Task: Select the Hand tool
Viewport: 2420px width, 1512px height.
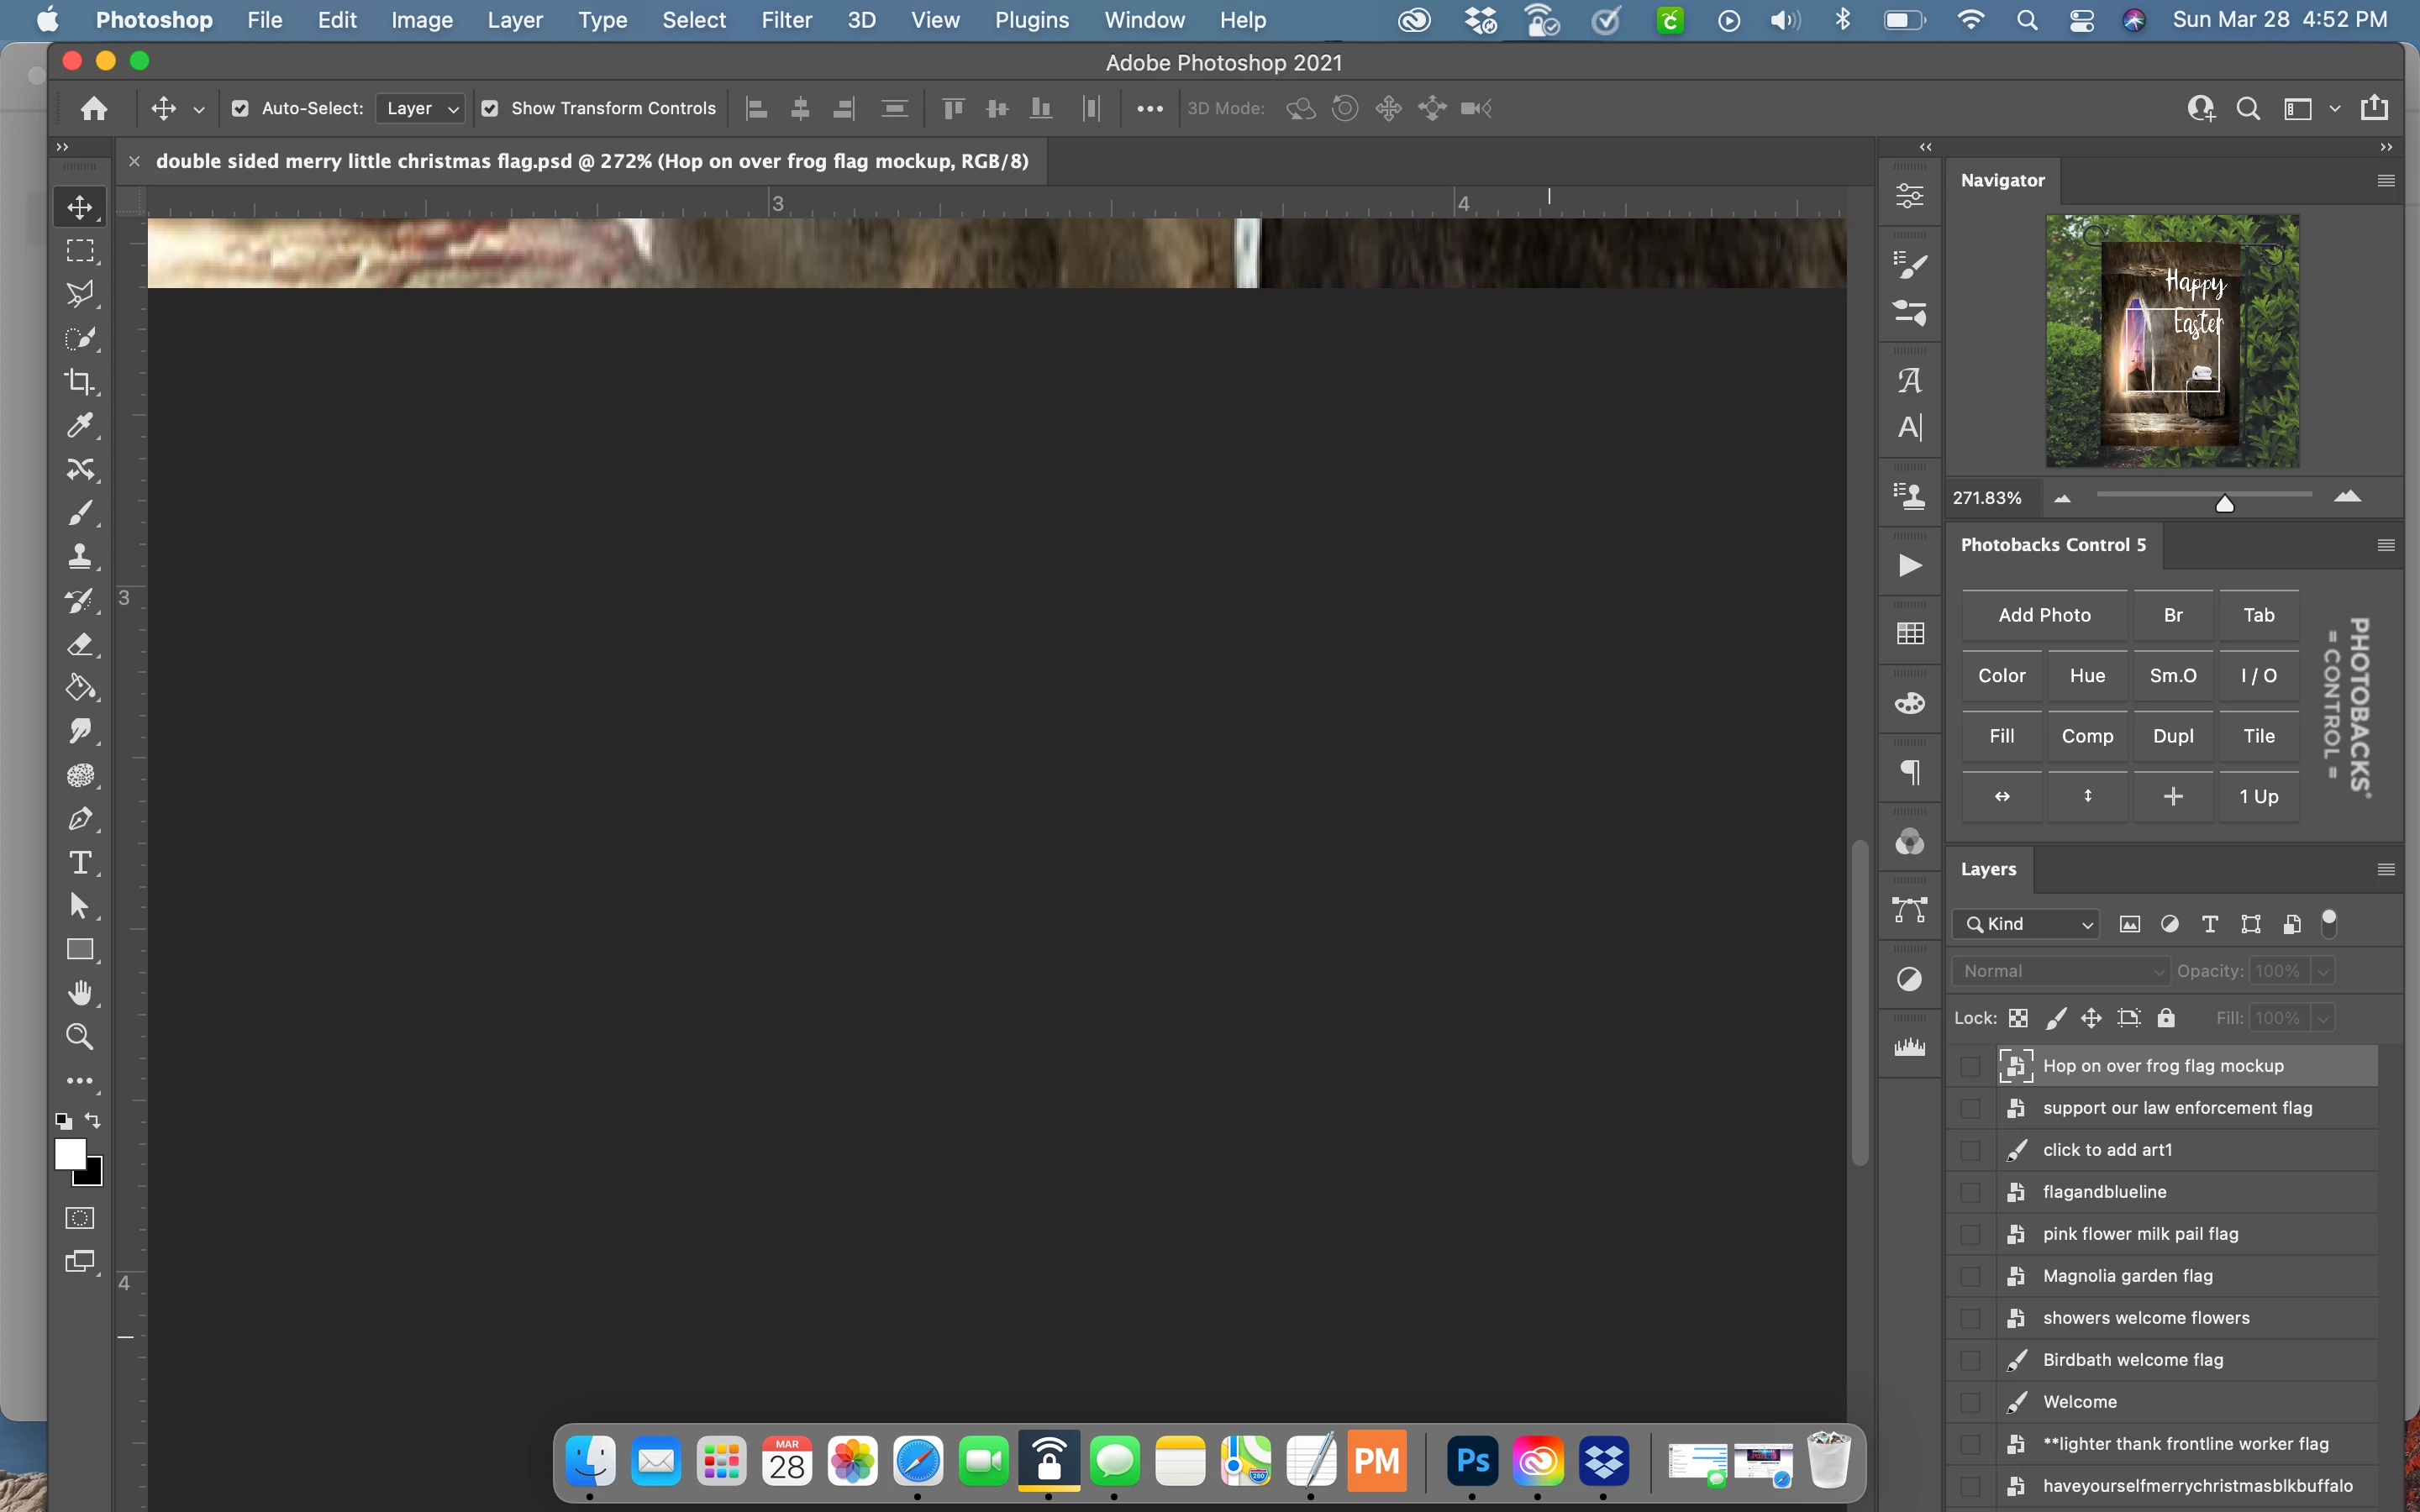Action: 80,993
